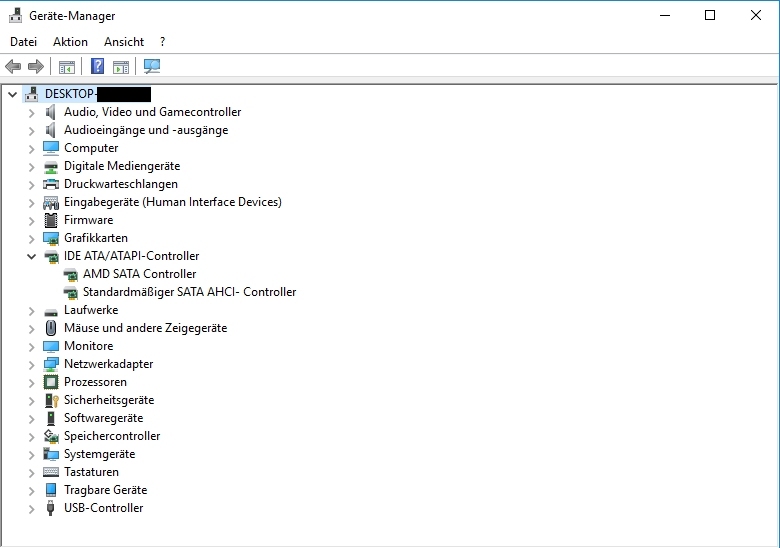Click the blue Help toolbar icon

tap(98, 66)
